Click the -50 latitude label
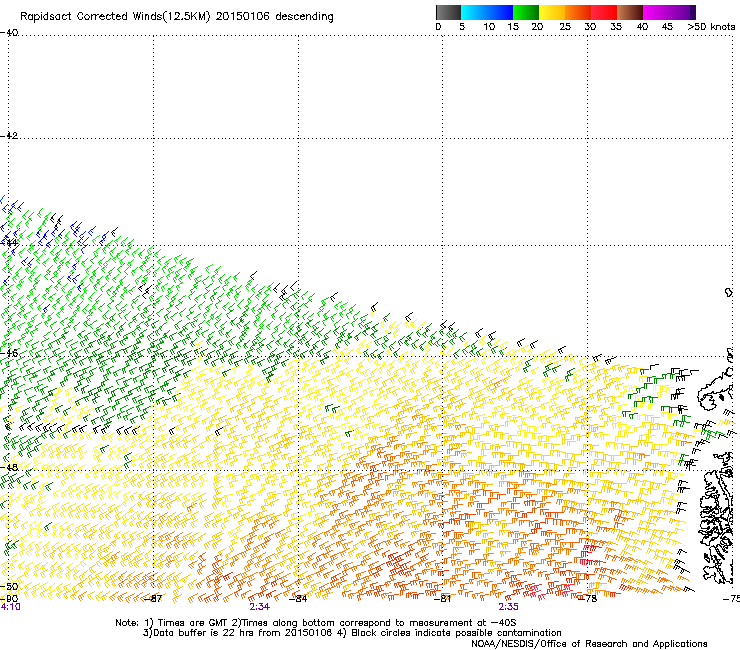Image resolution: width=740 pixels, height=650 pixels. [x=9, y=586]
